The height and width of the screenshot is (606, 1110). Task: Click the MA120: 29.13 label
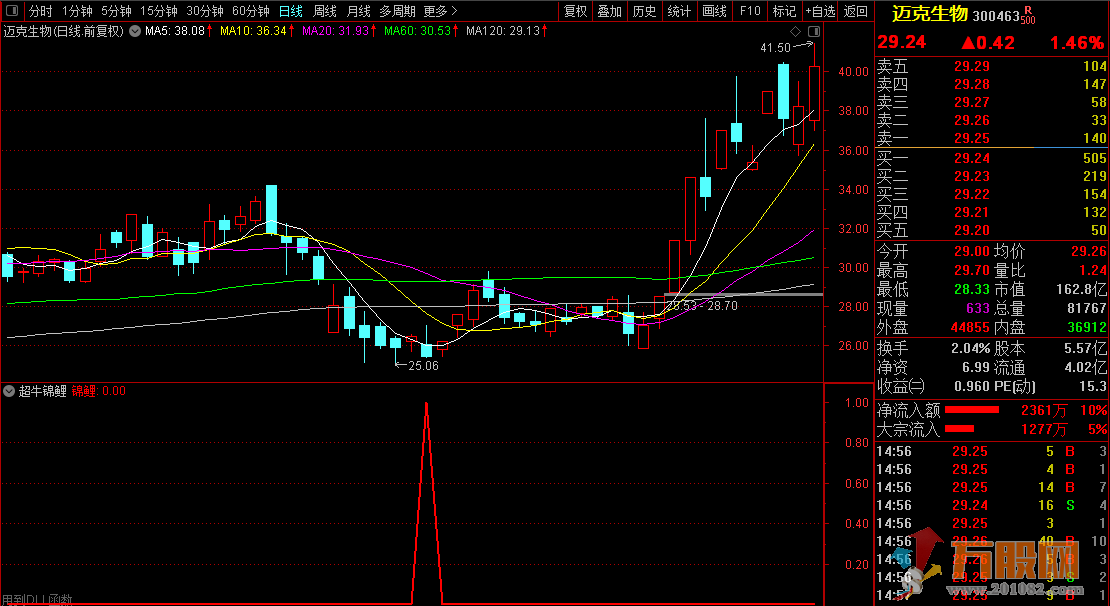[503, 31]
